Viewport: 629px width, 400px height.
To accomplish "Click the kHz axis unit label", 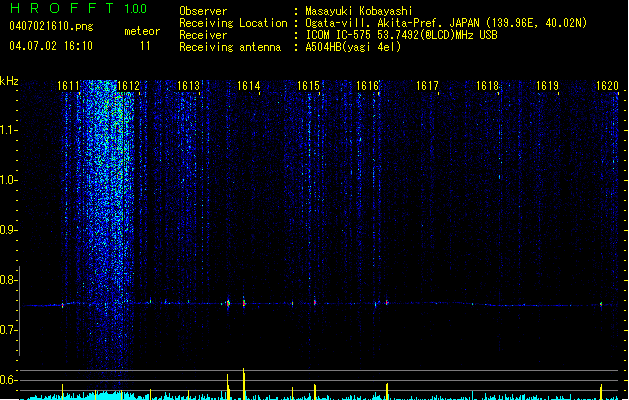I will (9, 81).
